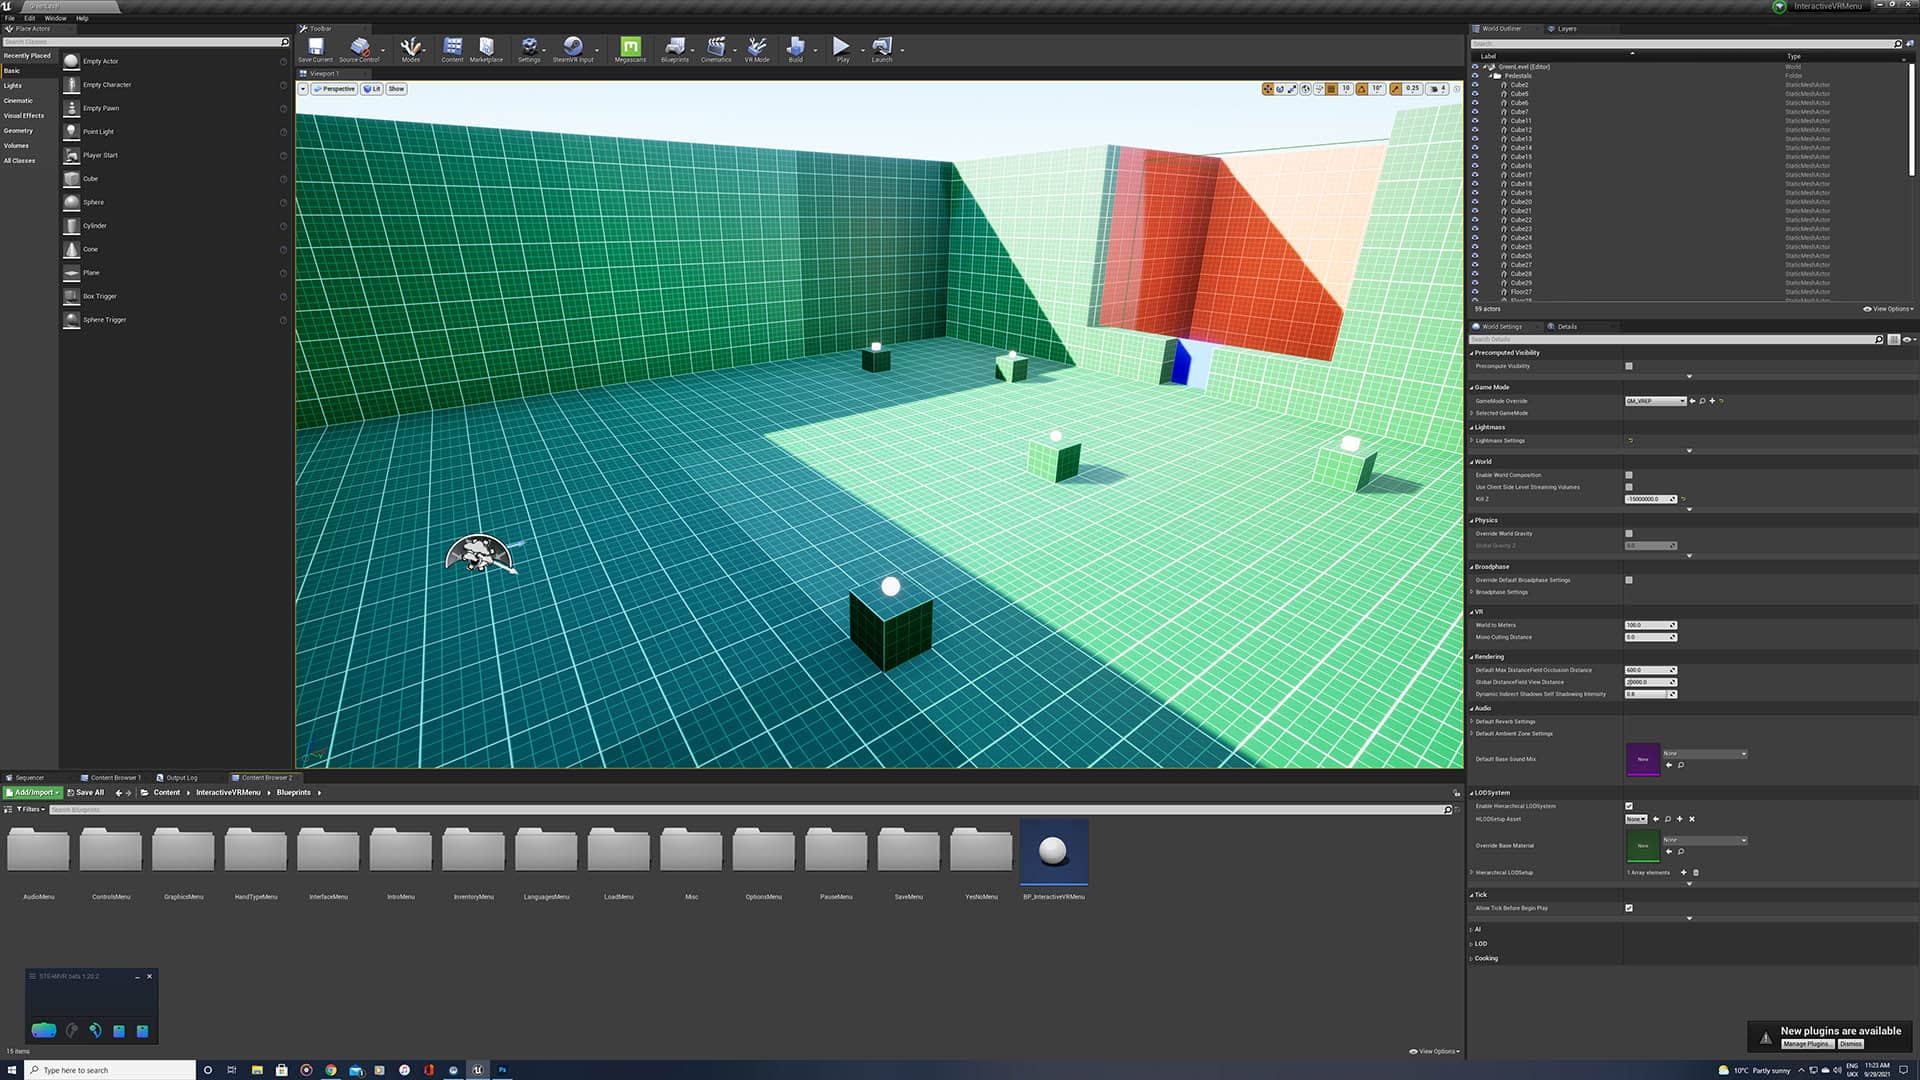Toggle Precompute Visibility checkbox
Screen dimensions: 1920x1080
coord(1629,366)
